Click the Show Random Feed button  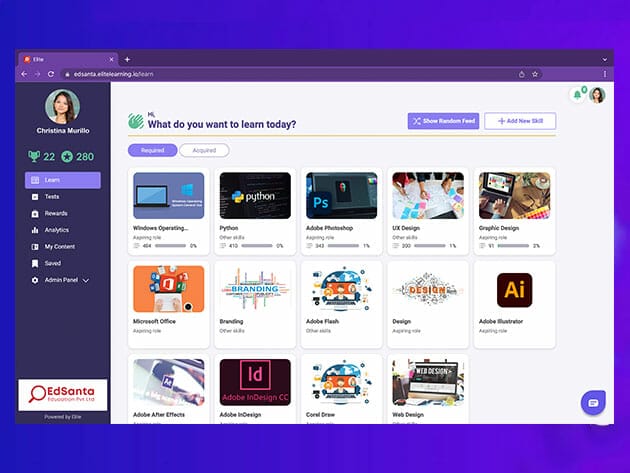[x=442, y=121]
